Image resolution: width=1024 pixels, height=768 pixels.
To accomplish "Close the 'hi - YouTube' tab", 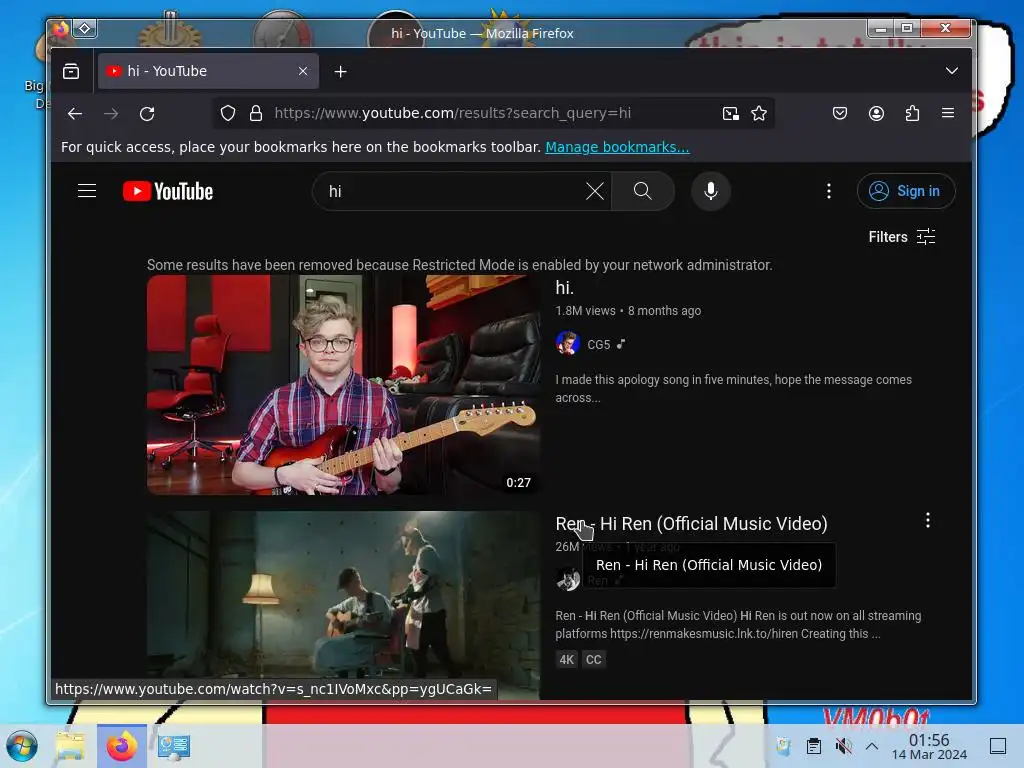I will (x=303, y=71).
